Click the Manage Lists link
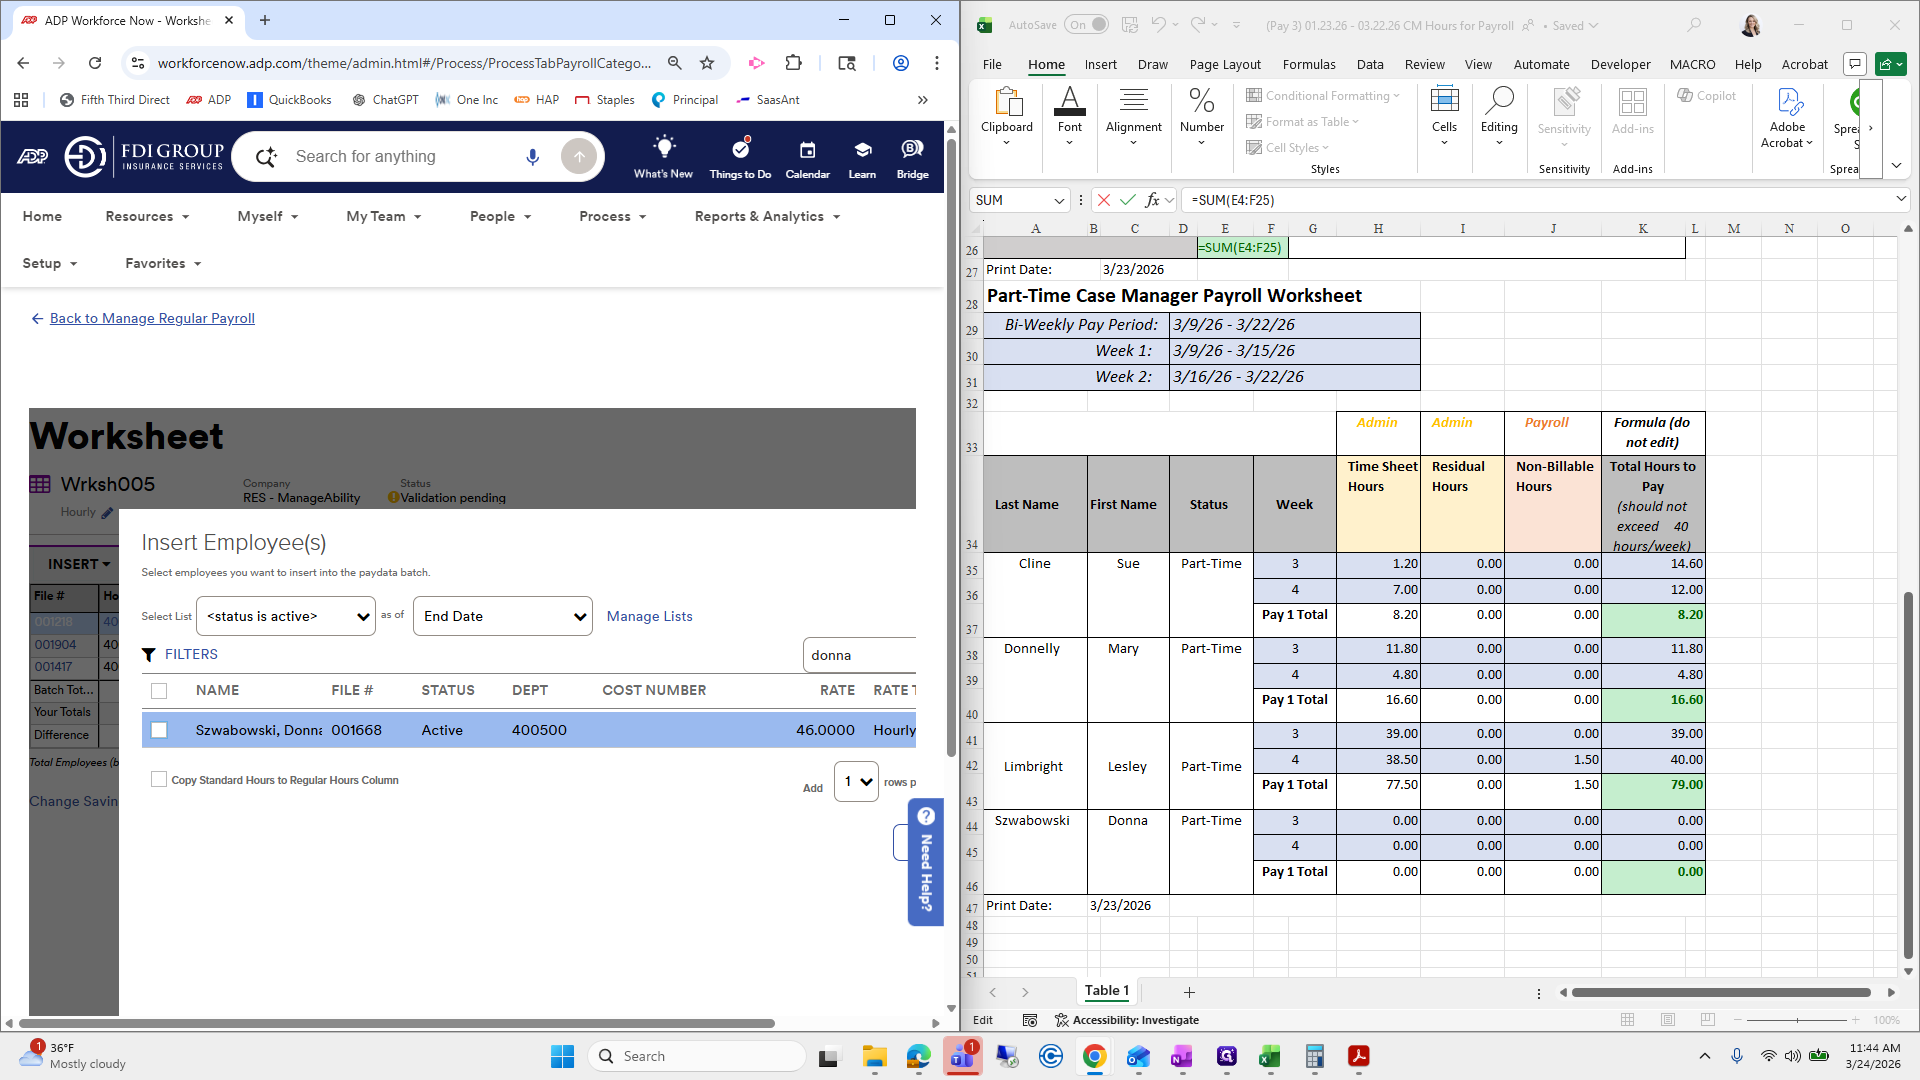This screenshot has height=1080, width=1920. click(x=649, y=617)
